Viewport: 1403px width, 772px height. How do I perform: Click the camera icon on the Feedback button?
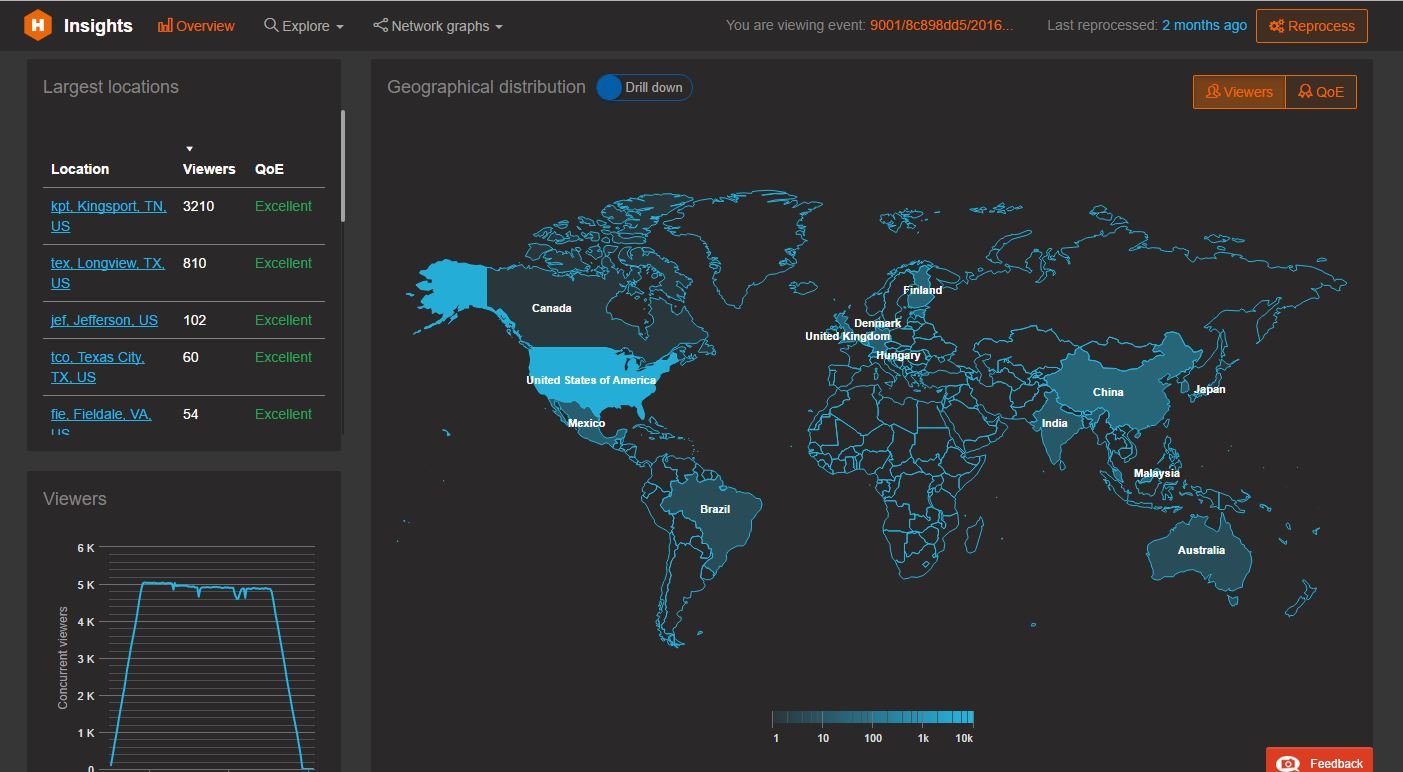pyautogui.click(x=1289, y=761)
